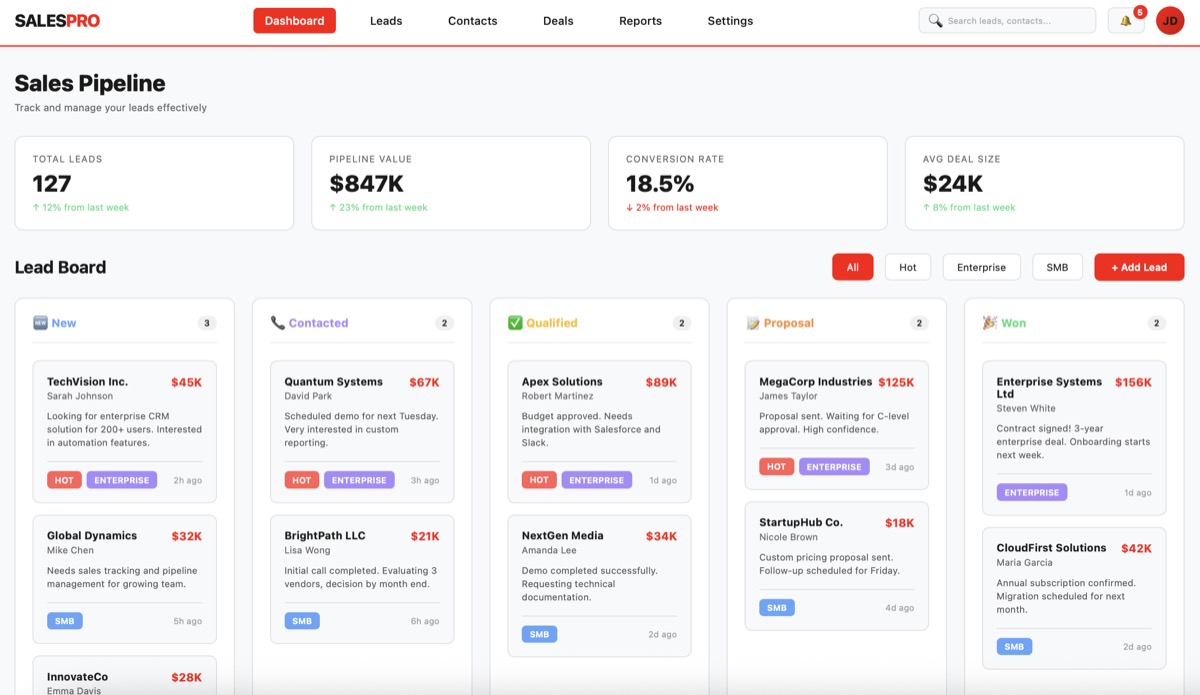Click the + Add Lead button
This screenshot has width=1200, height=695.
(1139, 267)
